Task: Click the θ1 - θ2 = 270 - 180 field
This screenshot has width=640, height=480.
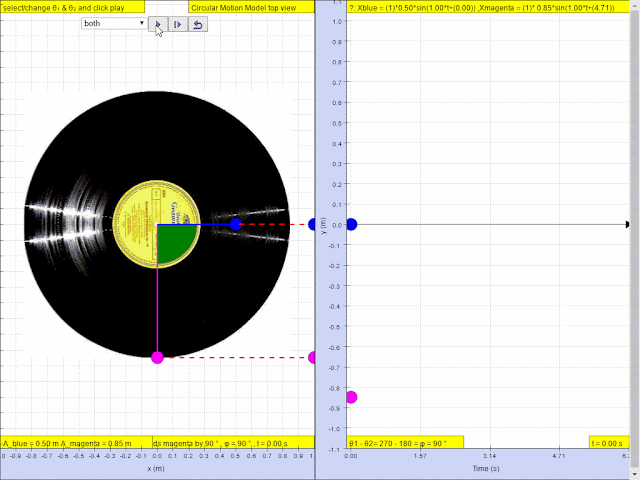Action: point(405,443)
